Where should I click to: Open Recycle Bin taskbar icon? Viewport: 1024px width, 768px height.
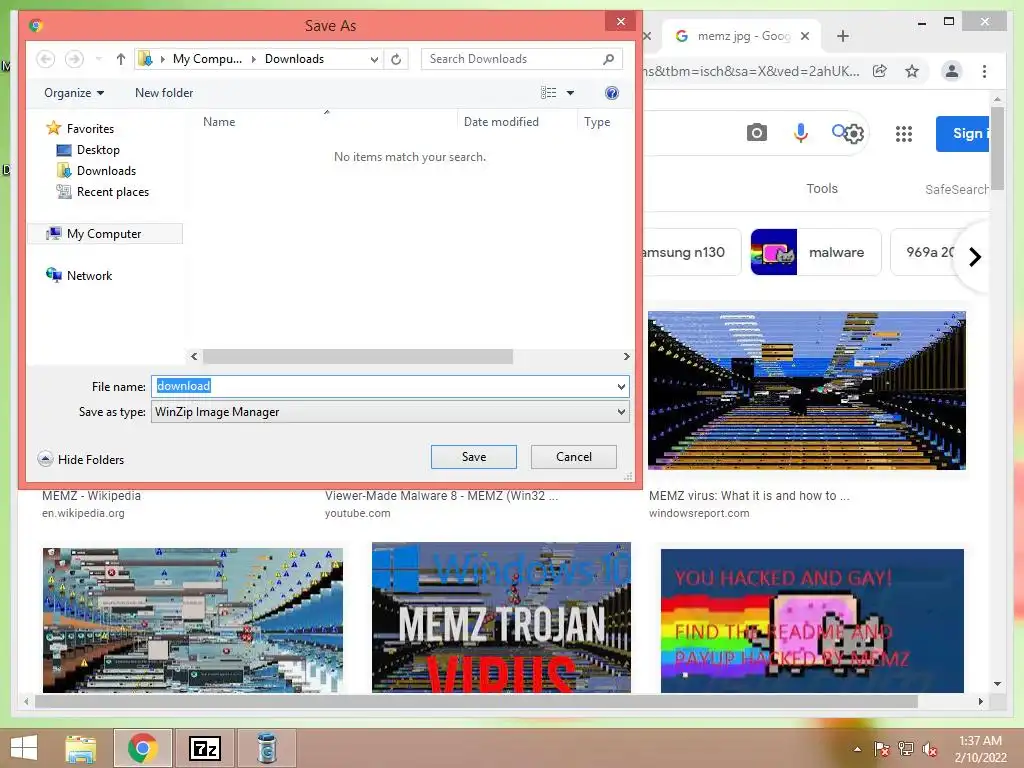267,748
